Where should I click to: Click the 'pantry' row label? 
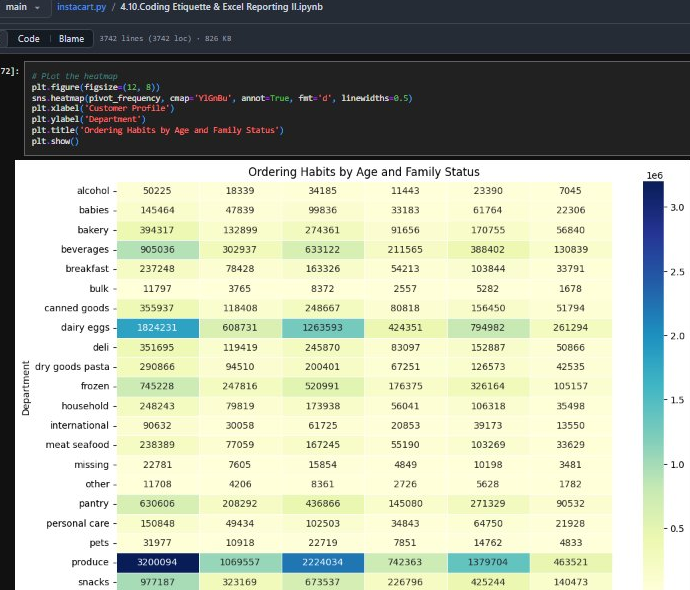point(94,504)
